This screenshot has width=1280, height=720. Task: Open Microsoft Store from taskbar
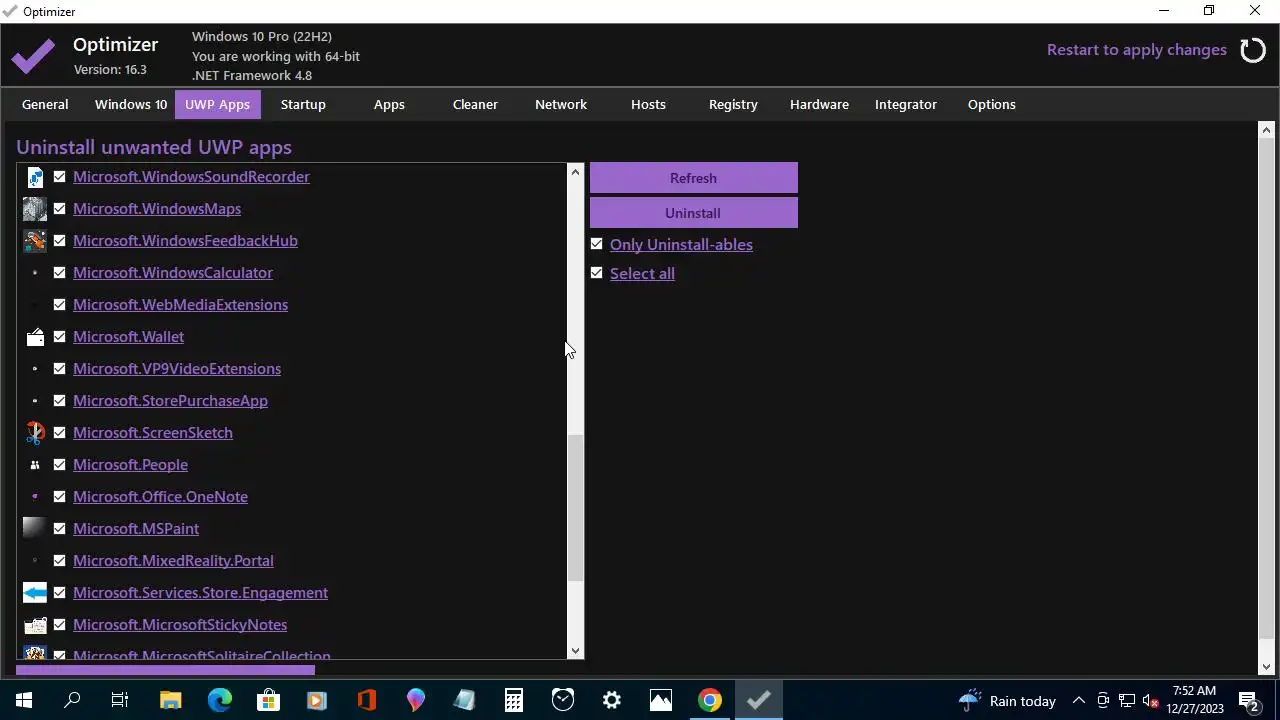coord(268,700)
